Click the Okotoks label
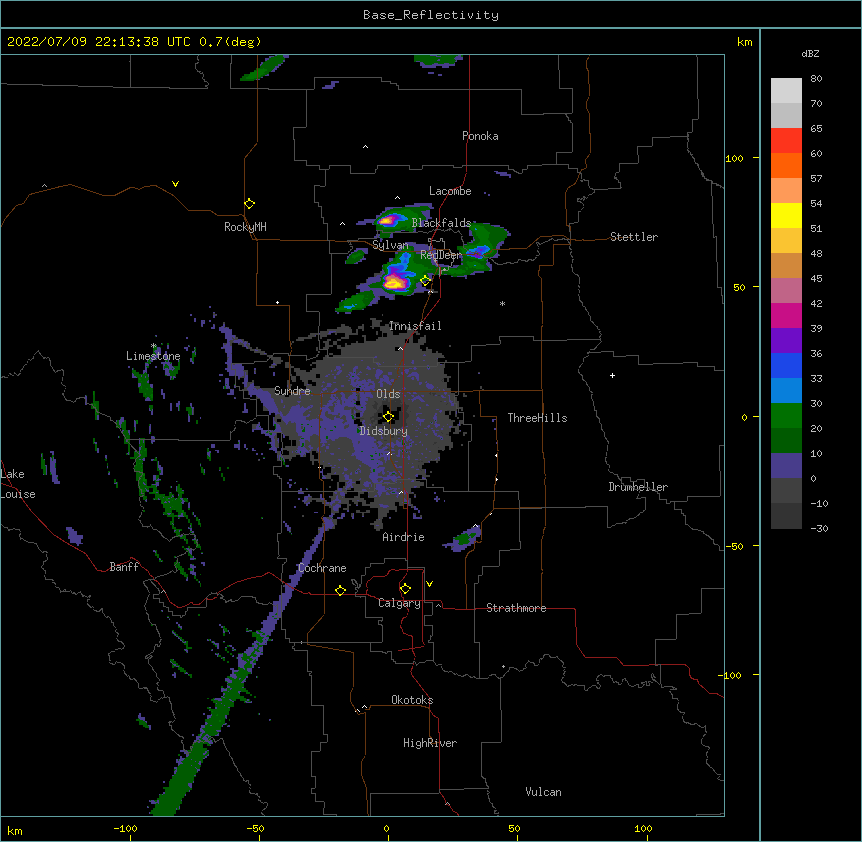Screen dimensions: 862x842 412,700
